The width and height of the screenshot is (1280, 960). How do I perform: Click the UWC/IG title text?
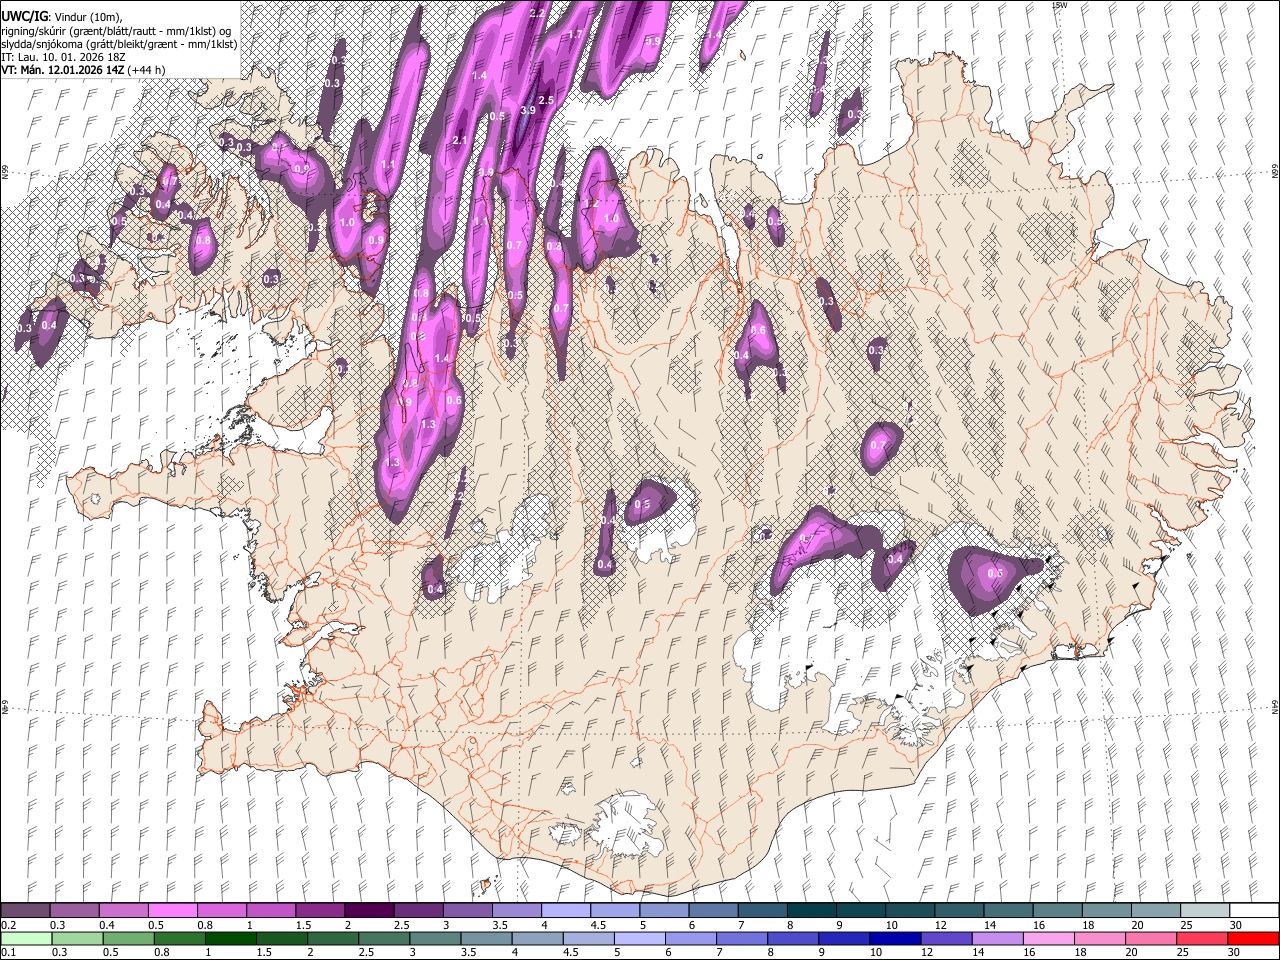point(24,15)
